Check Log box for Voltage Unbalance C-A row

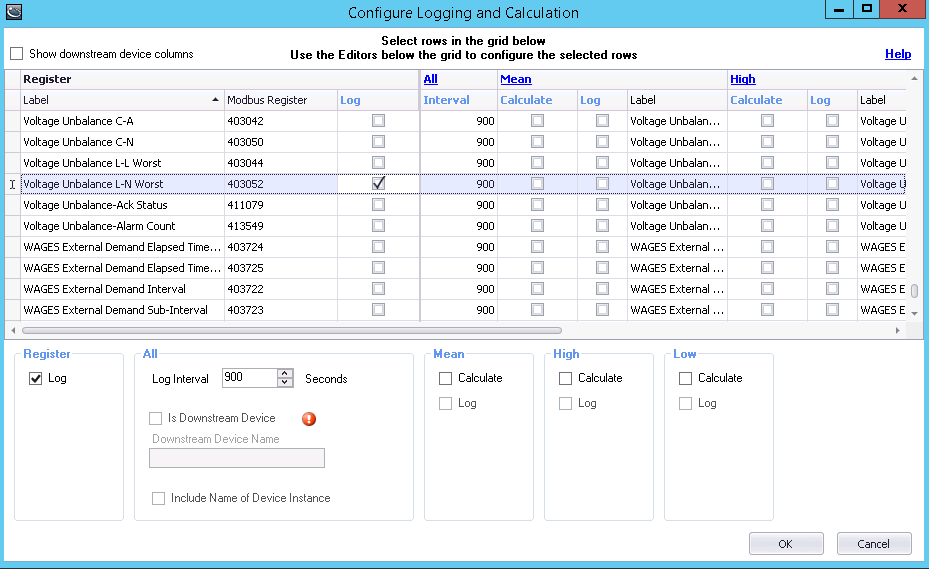379,121
